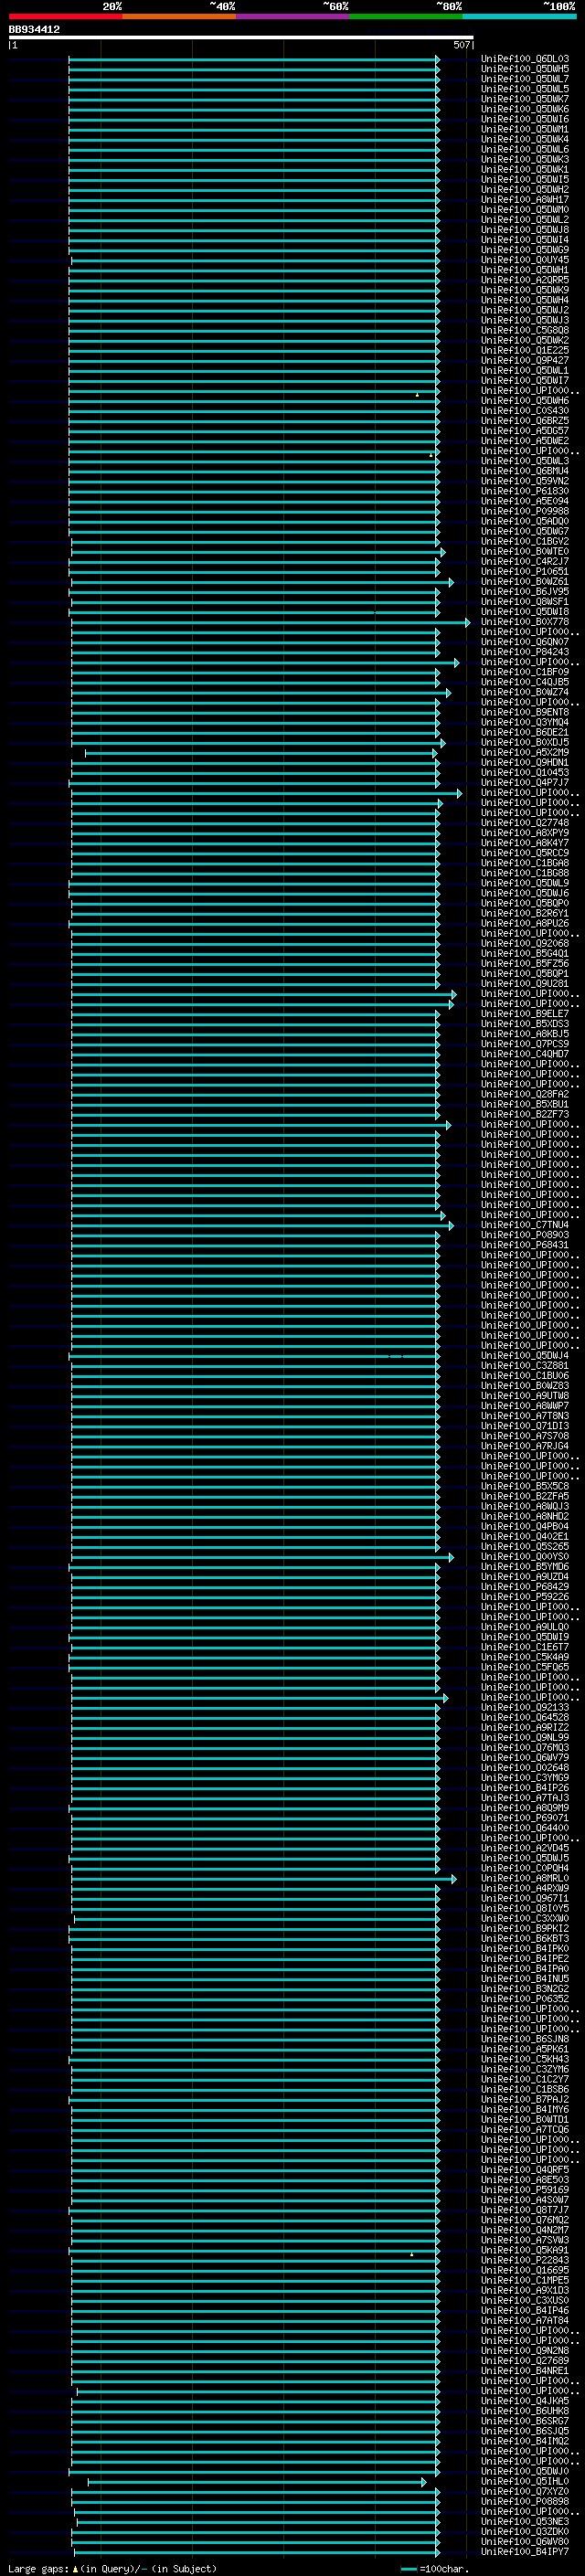Click hit label UniRef100_C1MPE5
Screen dimensions: 585x2576
pyautogui.click(x=525, y=2280)
